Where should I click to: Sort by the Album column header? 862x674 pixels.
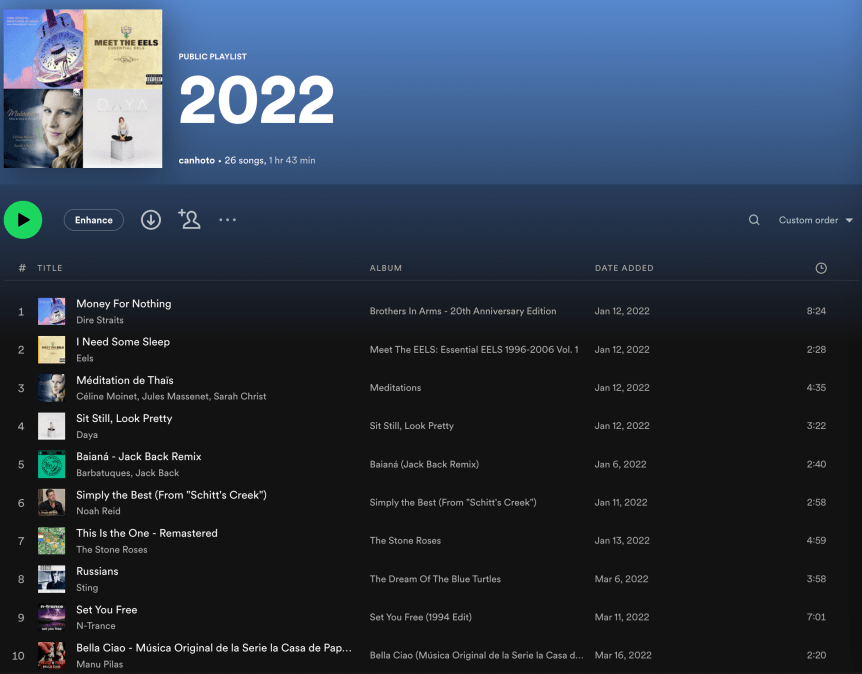(386, 268)
